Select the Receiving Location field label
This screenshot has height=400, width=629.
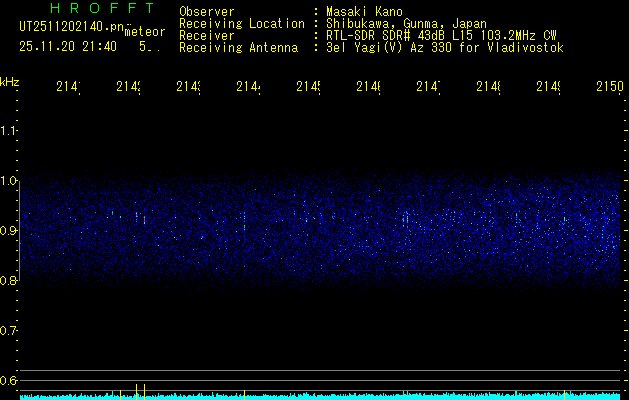242,23
